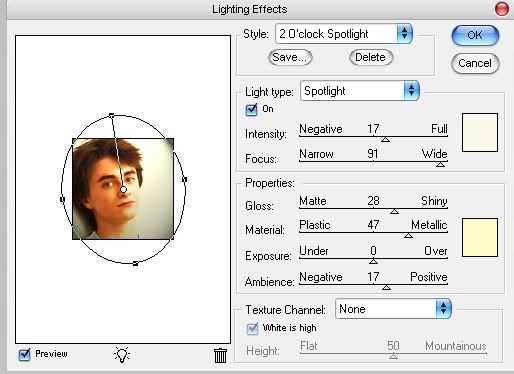Click the Save... style button
This screenshot has width=514, height=374.
coord(290,57)
